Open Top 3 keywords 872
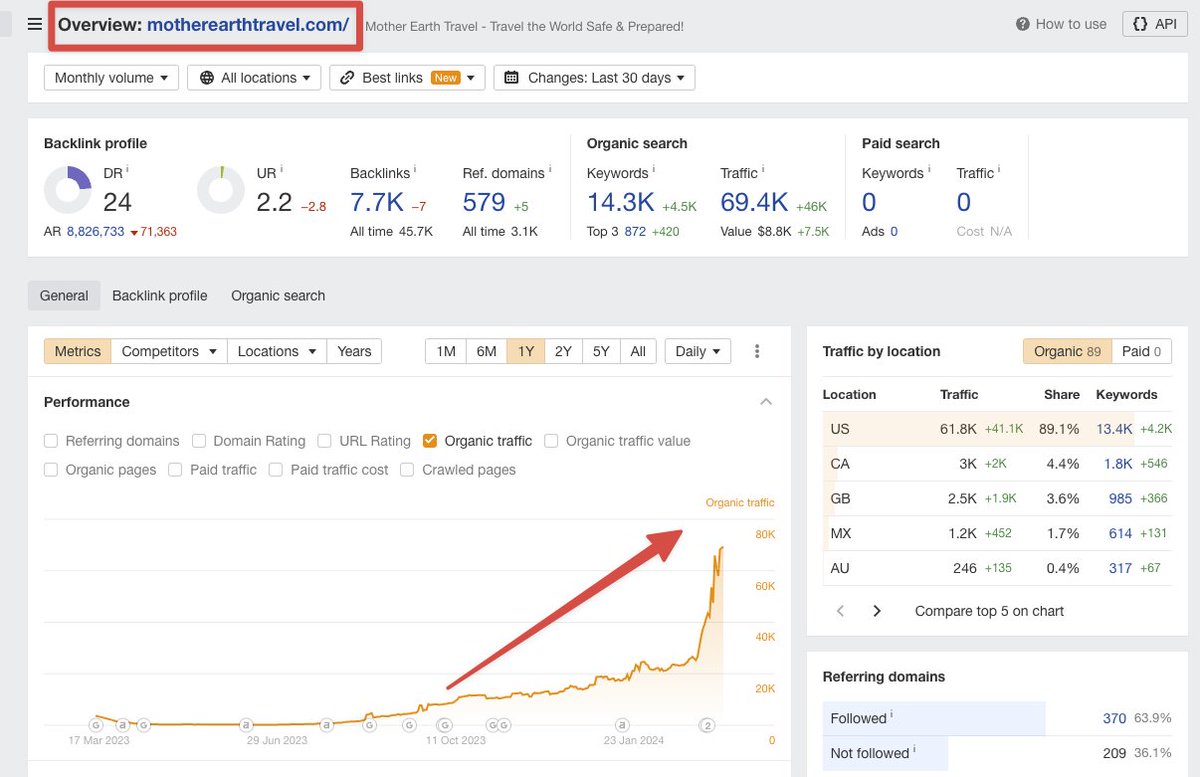This screenshot has height=777, width=1200. [x=635, y=232]
